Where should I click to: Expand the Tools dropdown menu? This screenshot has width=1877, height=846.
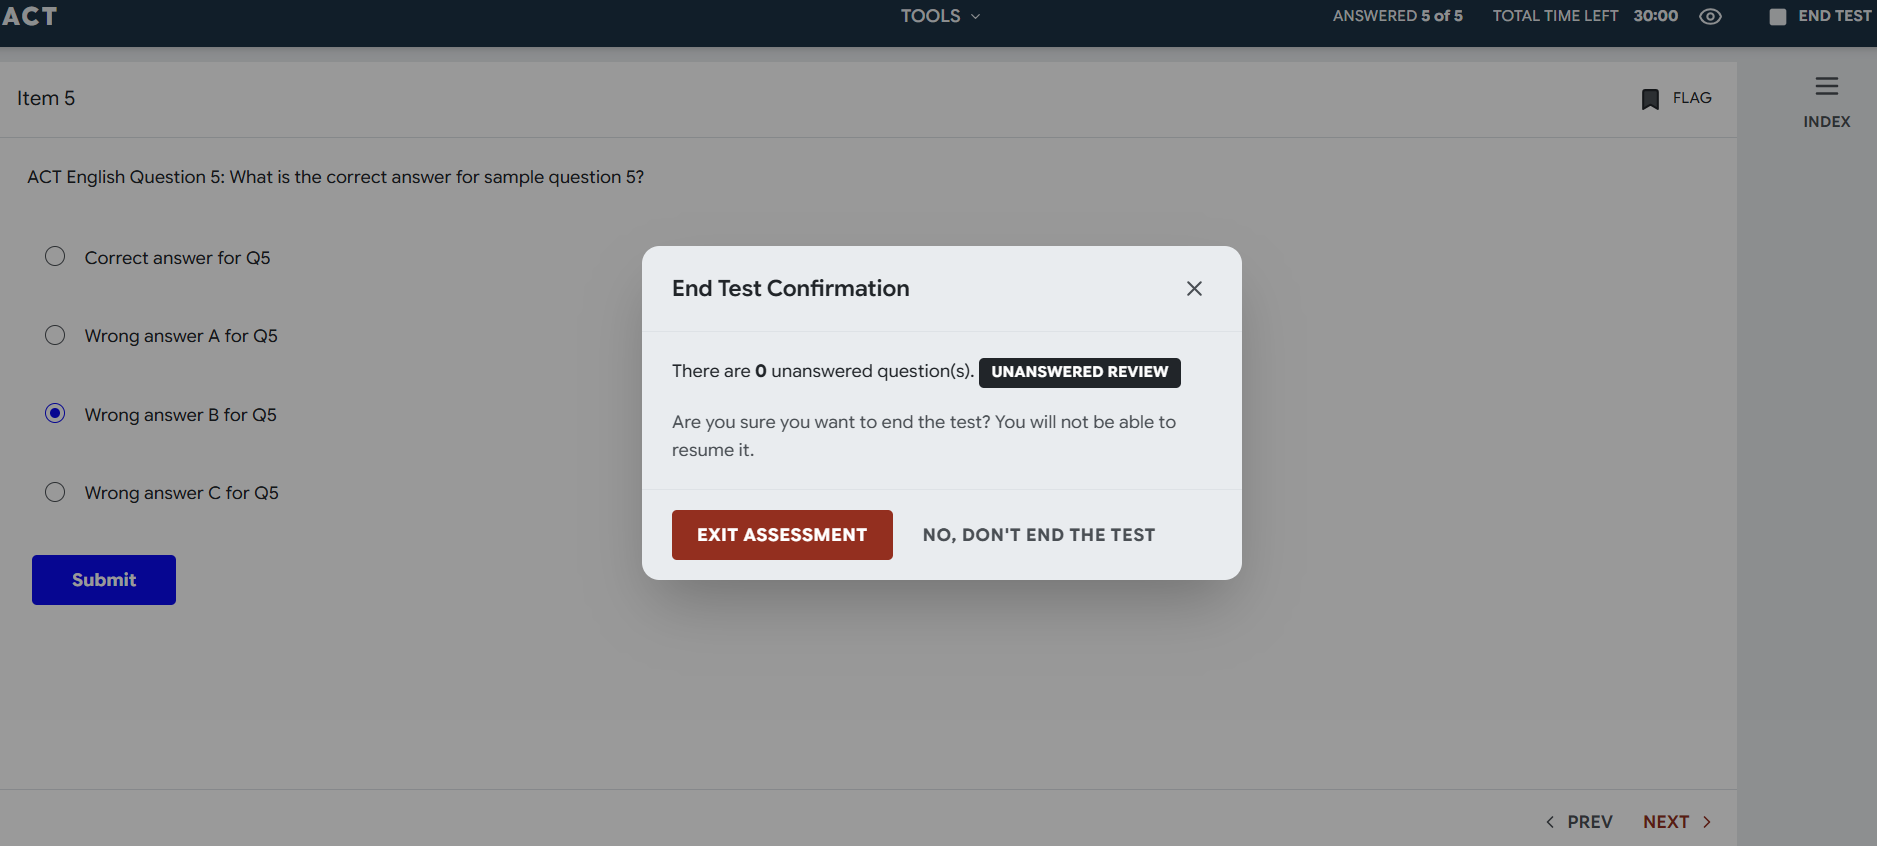click(x=930, y=16)
